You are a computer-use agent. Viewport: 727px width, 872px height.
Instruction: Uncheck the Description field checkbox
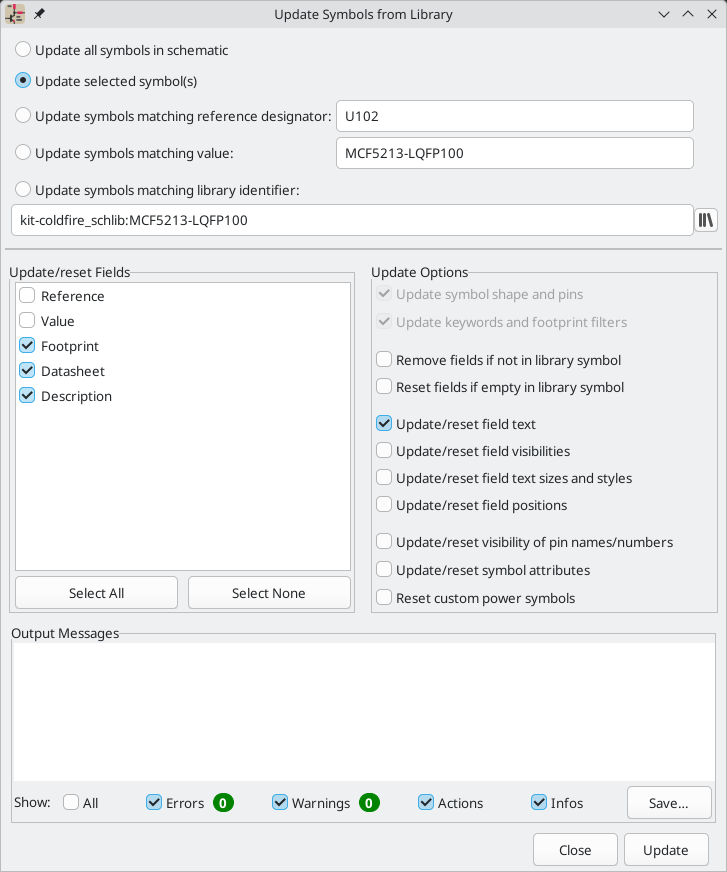pos(27,395)
